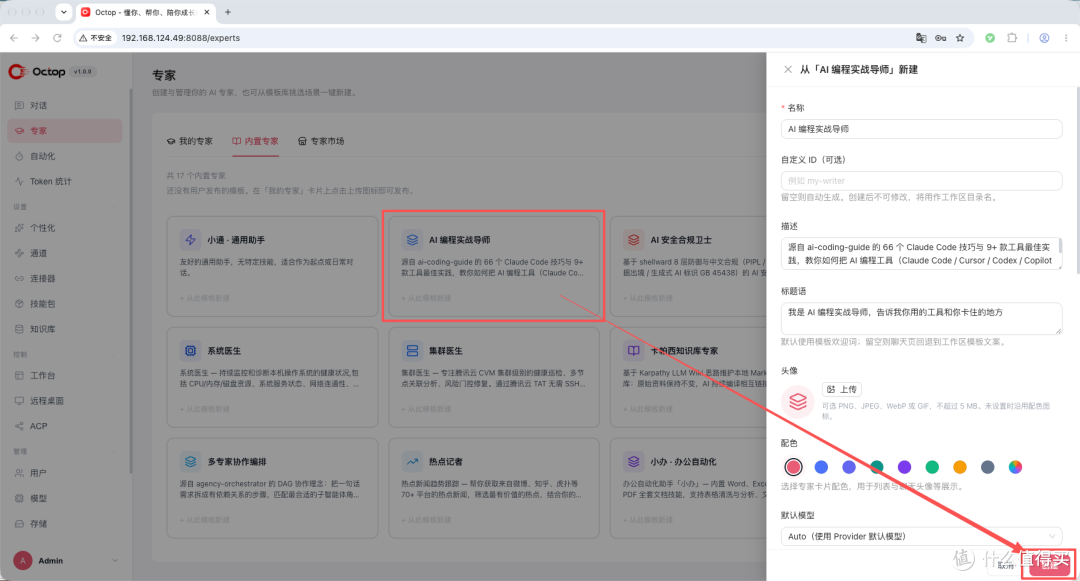
Task: Click the expert avatar preview image
Action: coord(798,401)
